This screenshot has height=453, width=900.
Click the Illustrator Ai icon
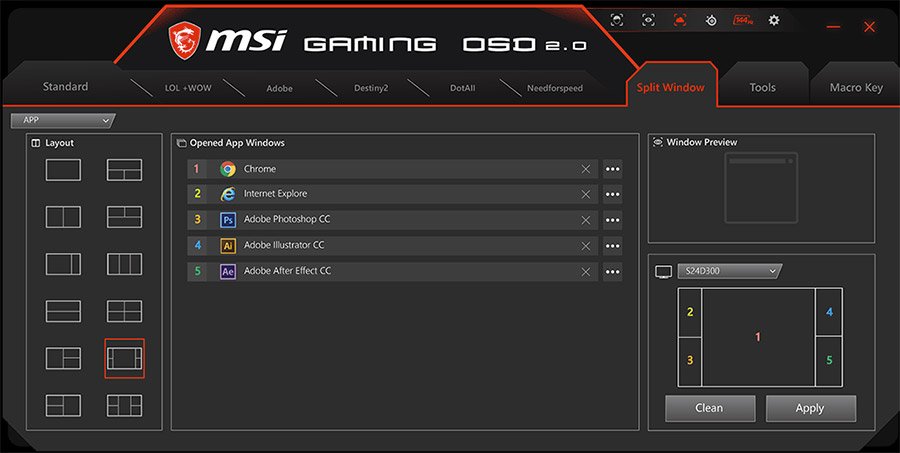pos(228,246)
